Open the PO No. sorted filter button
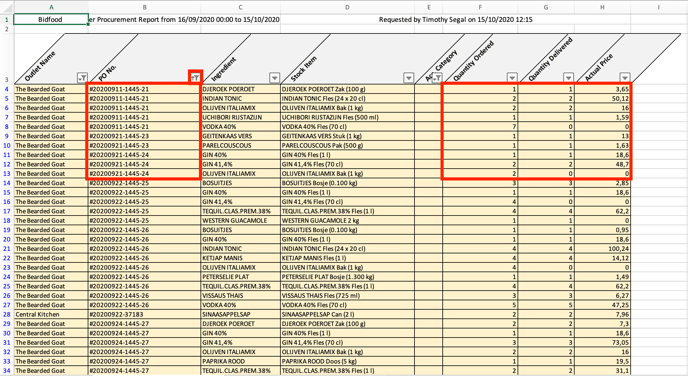Viewport: 688px width, 376px height. 195,78
